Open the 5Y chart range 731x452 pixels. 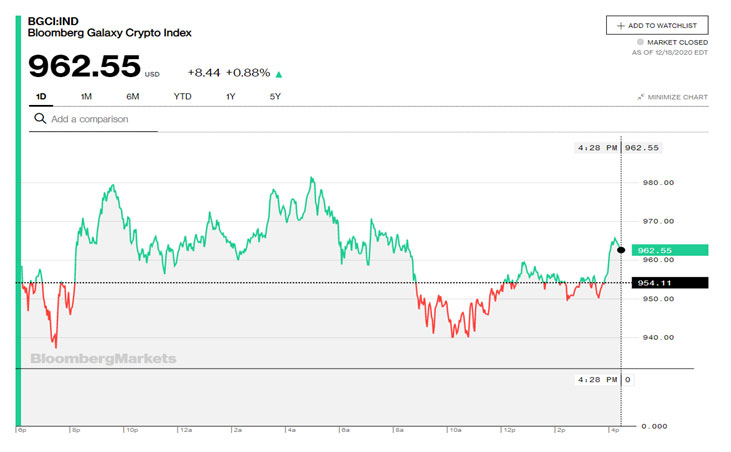275,96
